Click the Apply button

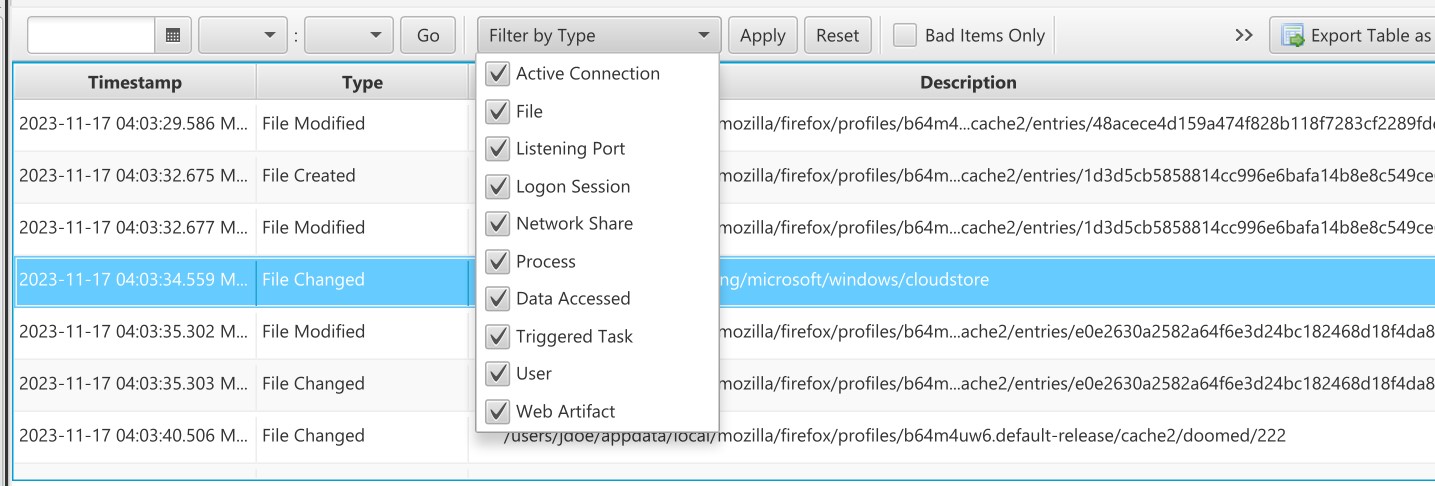click(763, 35)
